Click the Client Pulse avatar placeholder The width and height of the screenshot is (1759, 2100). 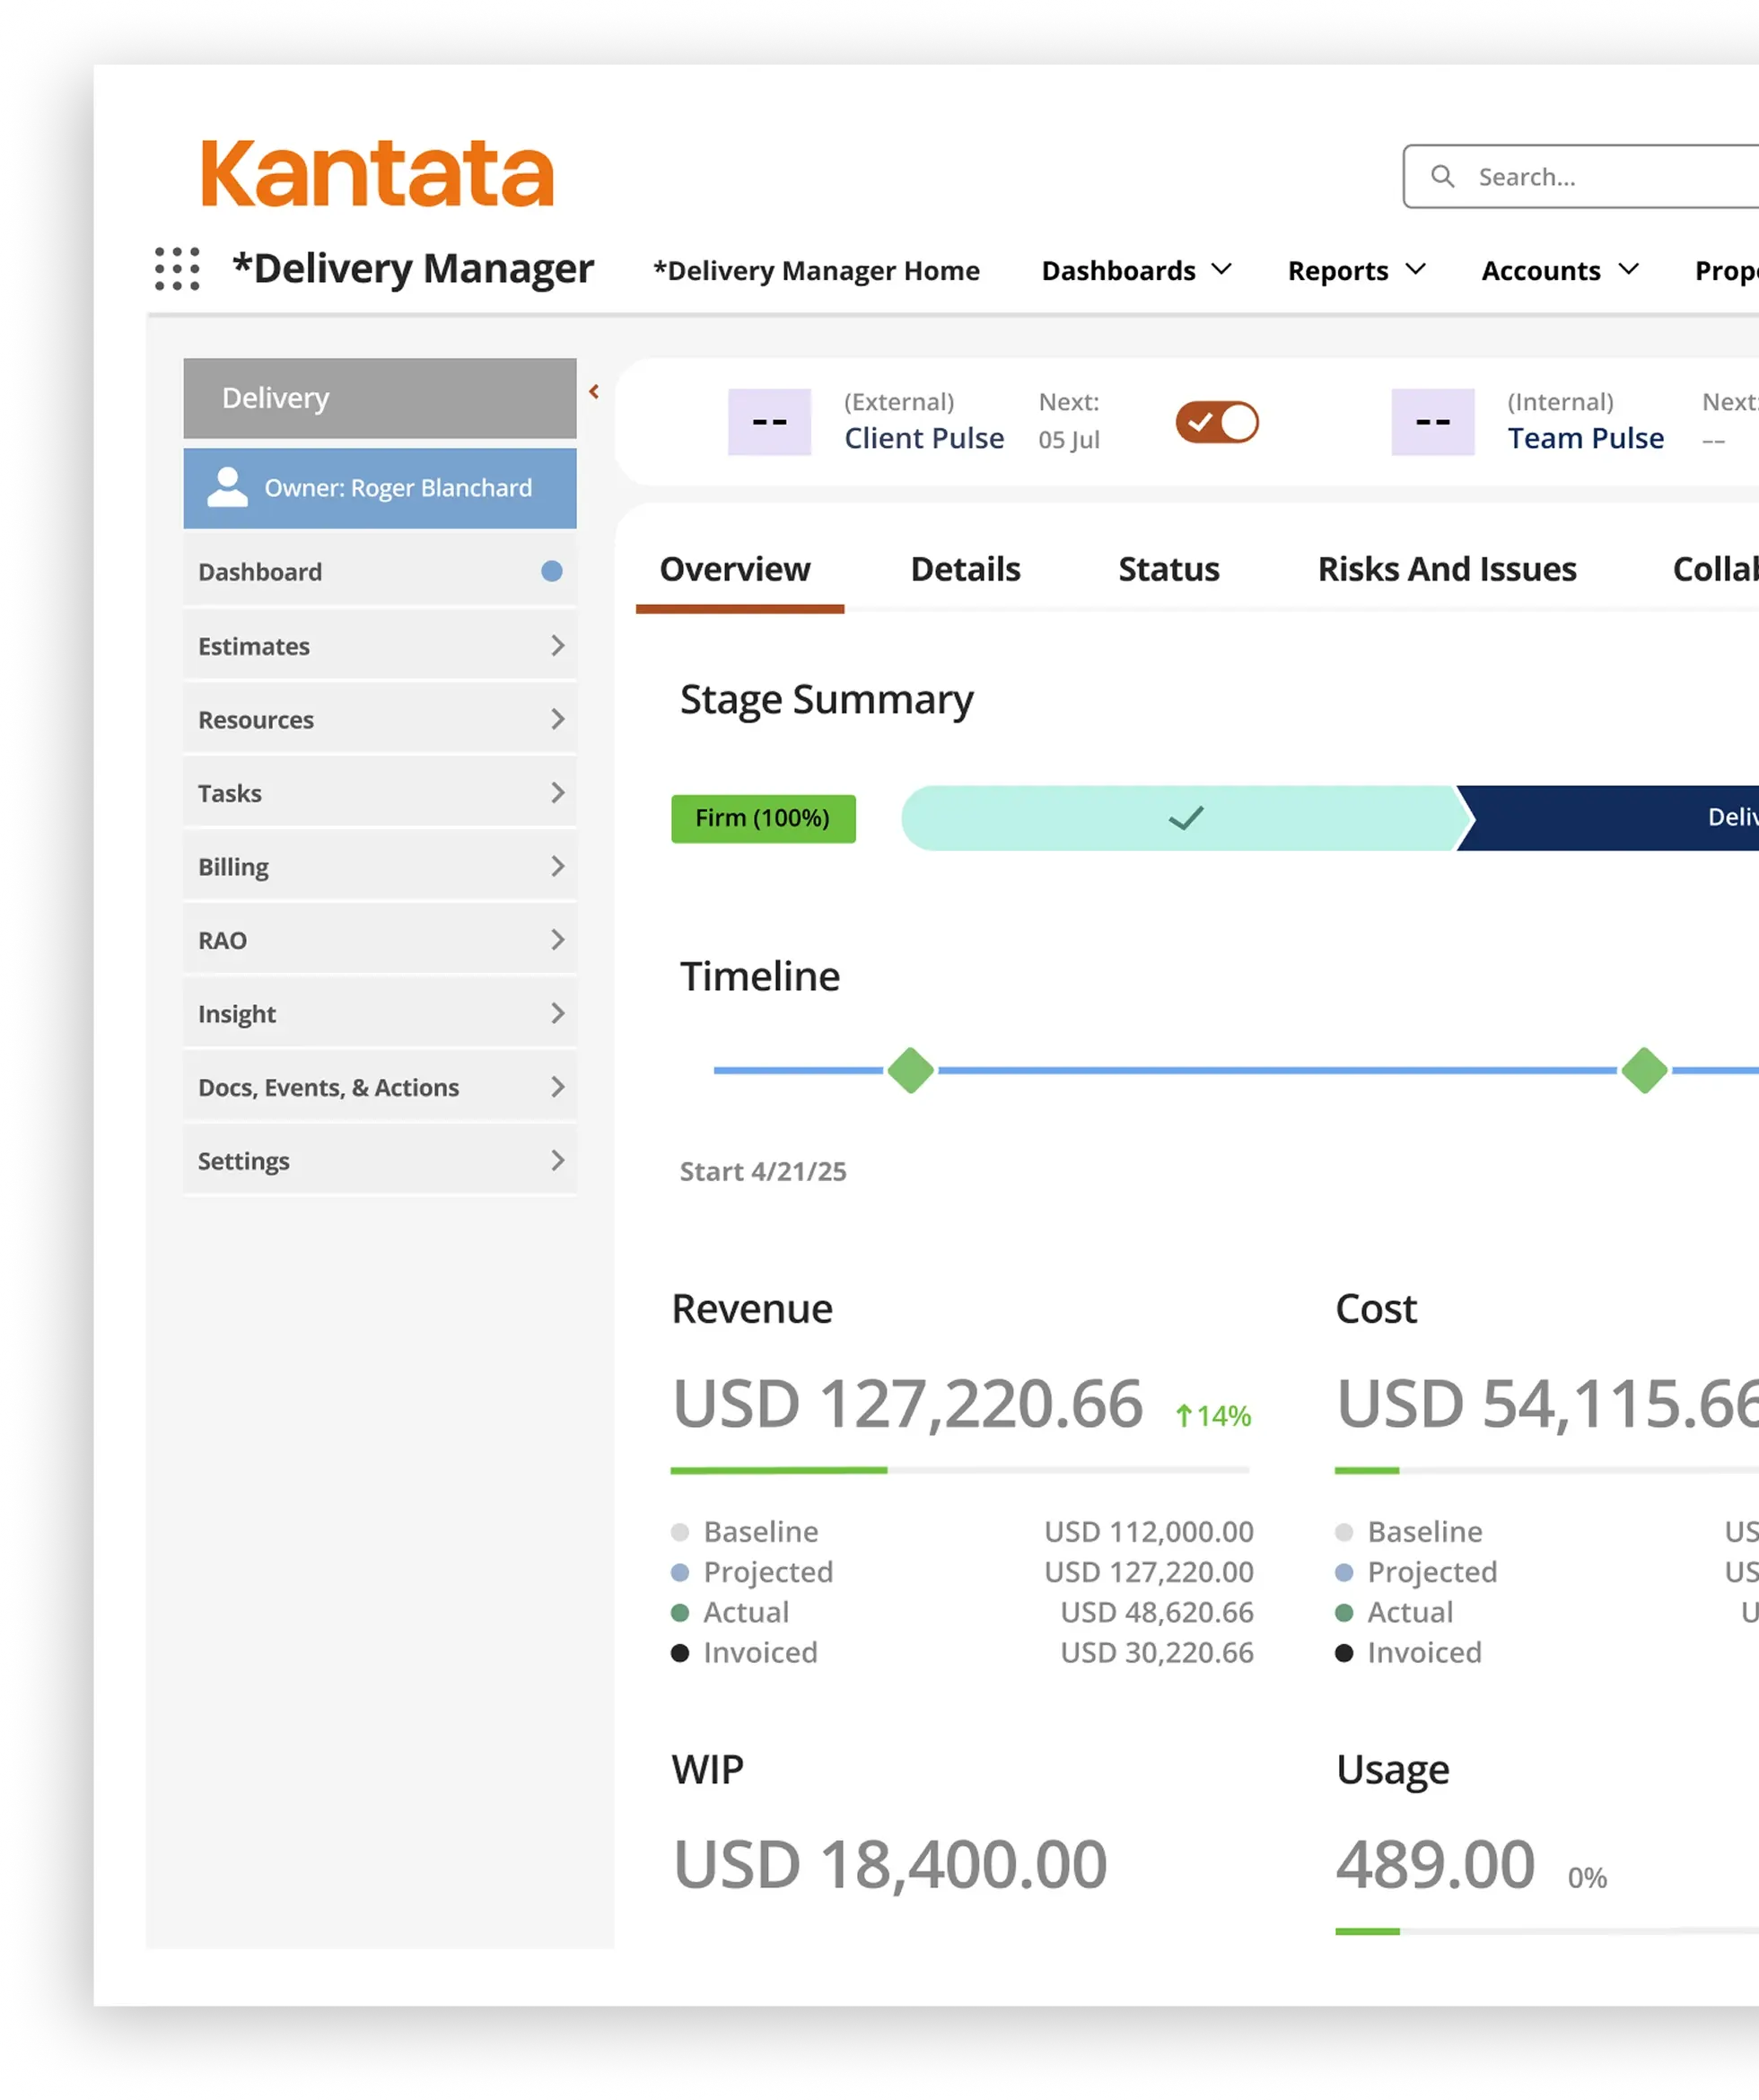[768, 421]
